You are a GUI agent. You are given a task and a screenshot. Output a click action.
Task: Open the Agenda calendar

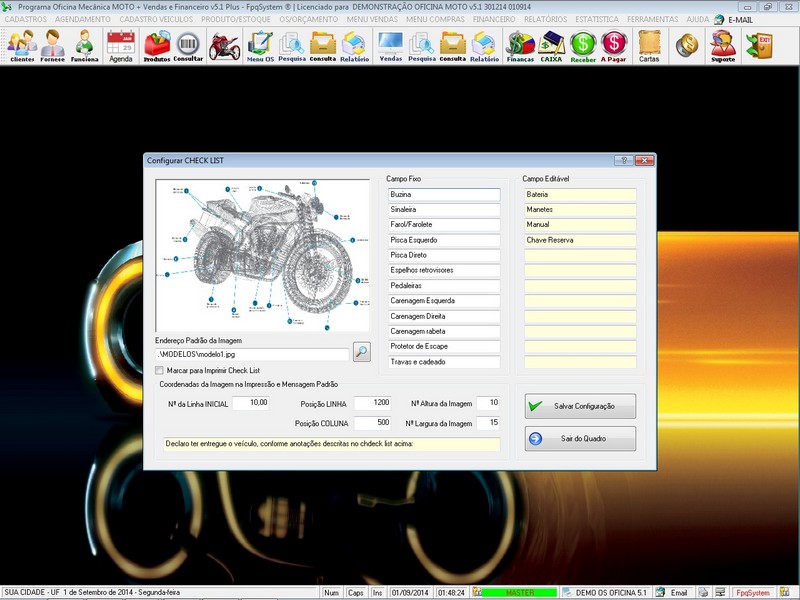tap(120, 46)
